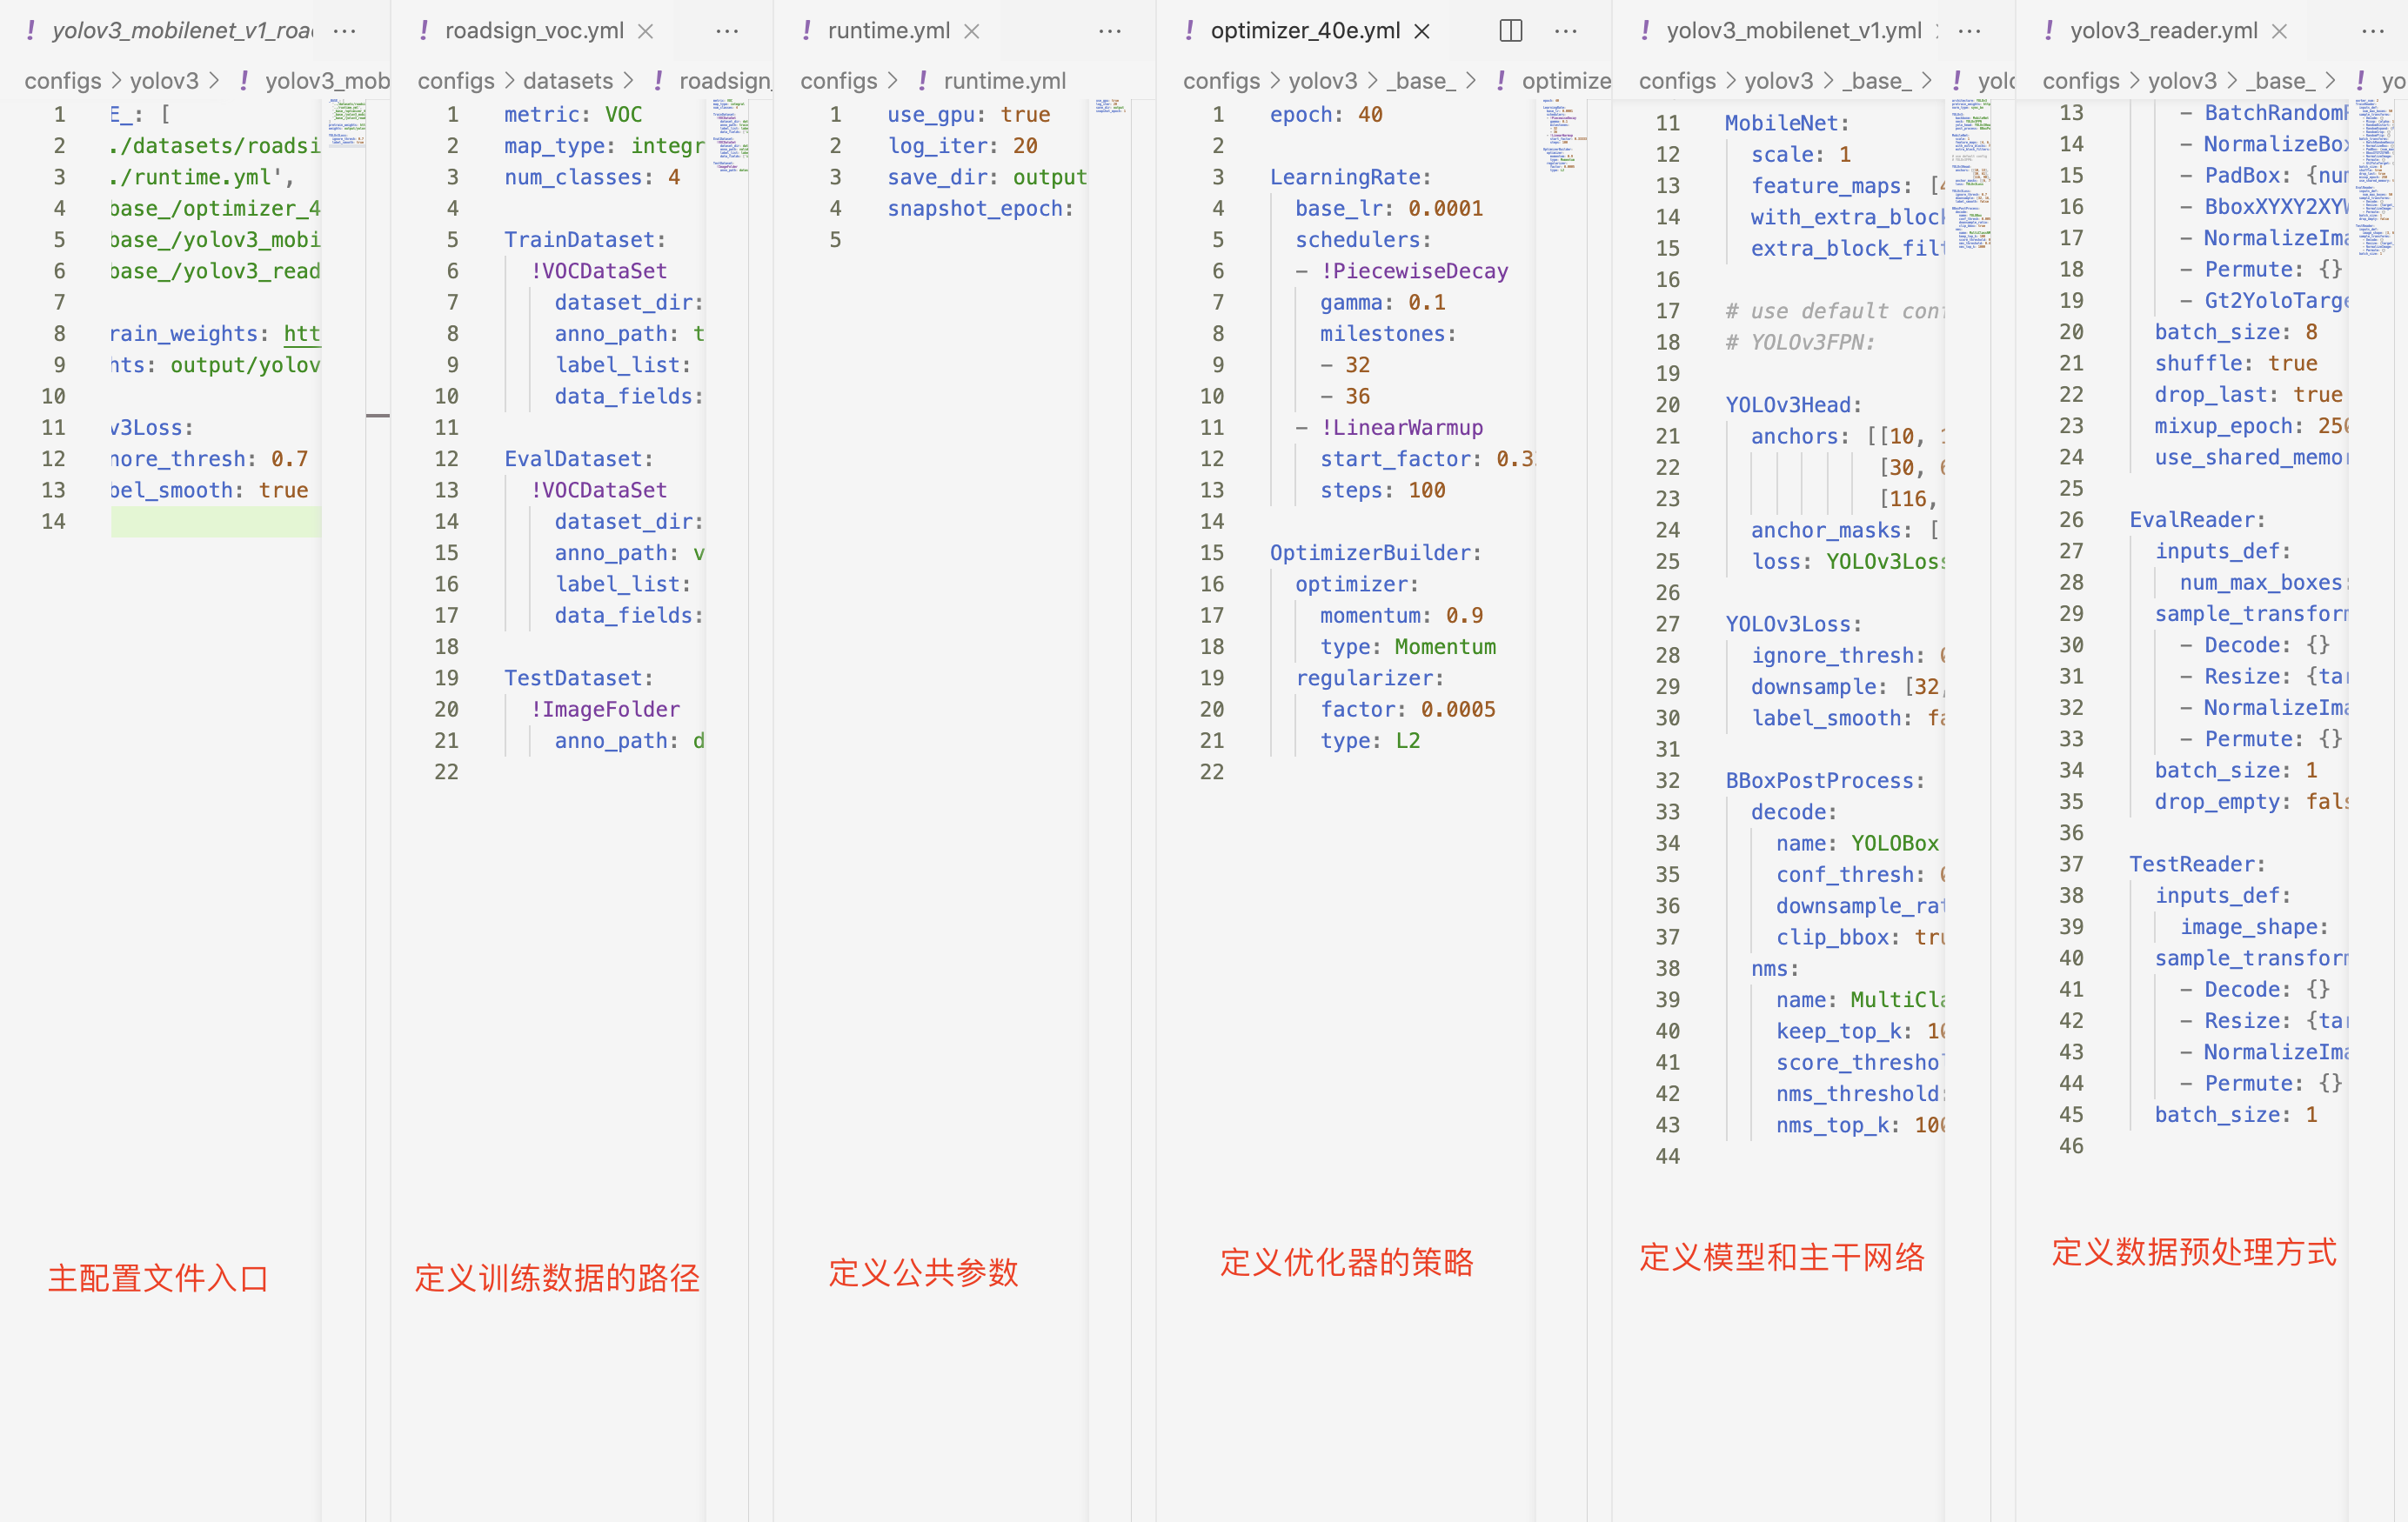Image resolution: width=2408 pixels, height=1522 pixels.
Task: Click yolov3 breadcrumb in yolov3_reader pane
Action: coord(2181,81)
